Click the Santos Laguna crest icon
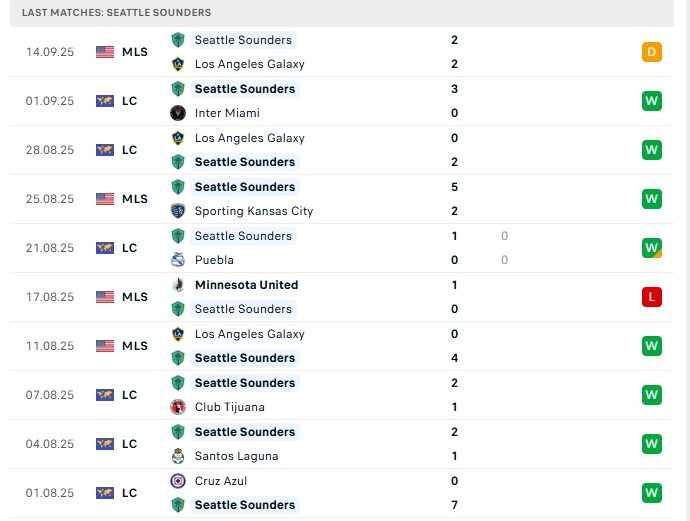This screenshot has width=690, height=521. [178, 456]
